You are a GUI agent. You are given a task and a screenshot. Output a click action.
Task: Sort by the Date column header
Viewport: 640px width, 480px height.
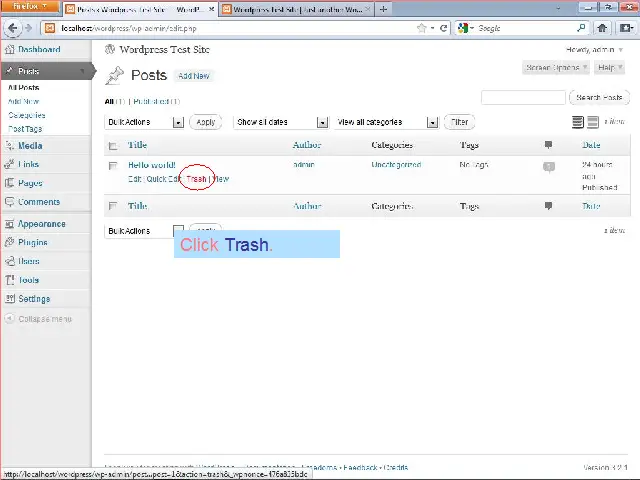point(591,145)
